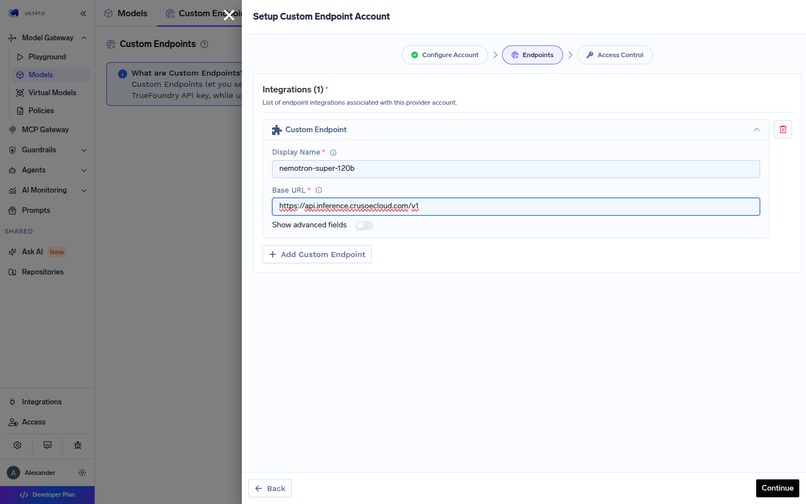Collapse the sidebar with double-chevron icon

tap(83, 13)
